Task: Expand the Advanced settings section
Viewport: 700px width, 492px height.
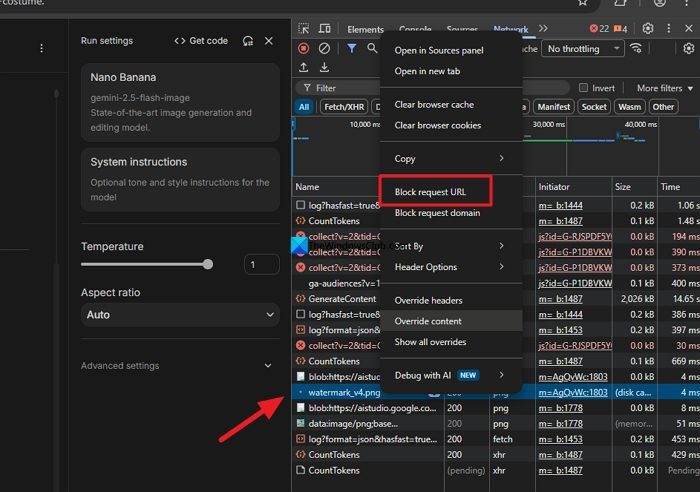Action: coord(180,366)
